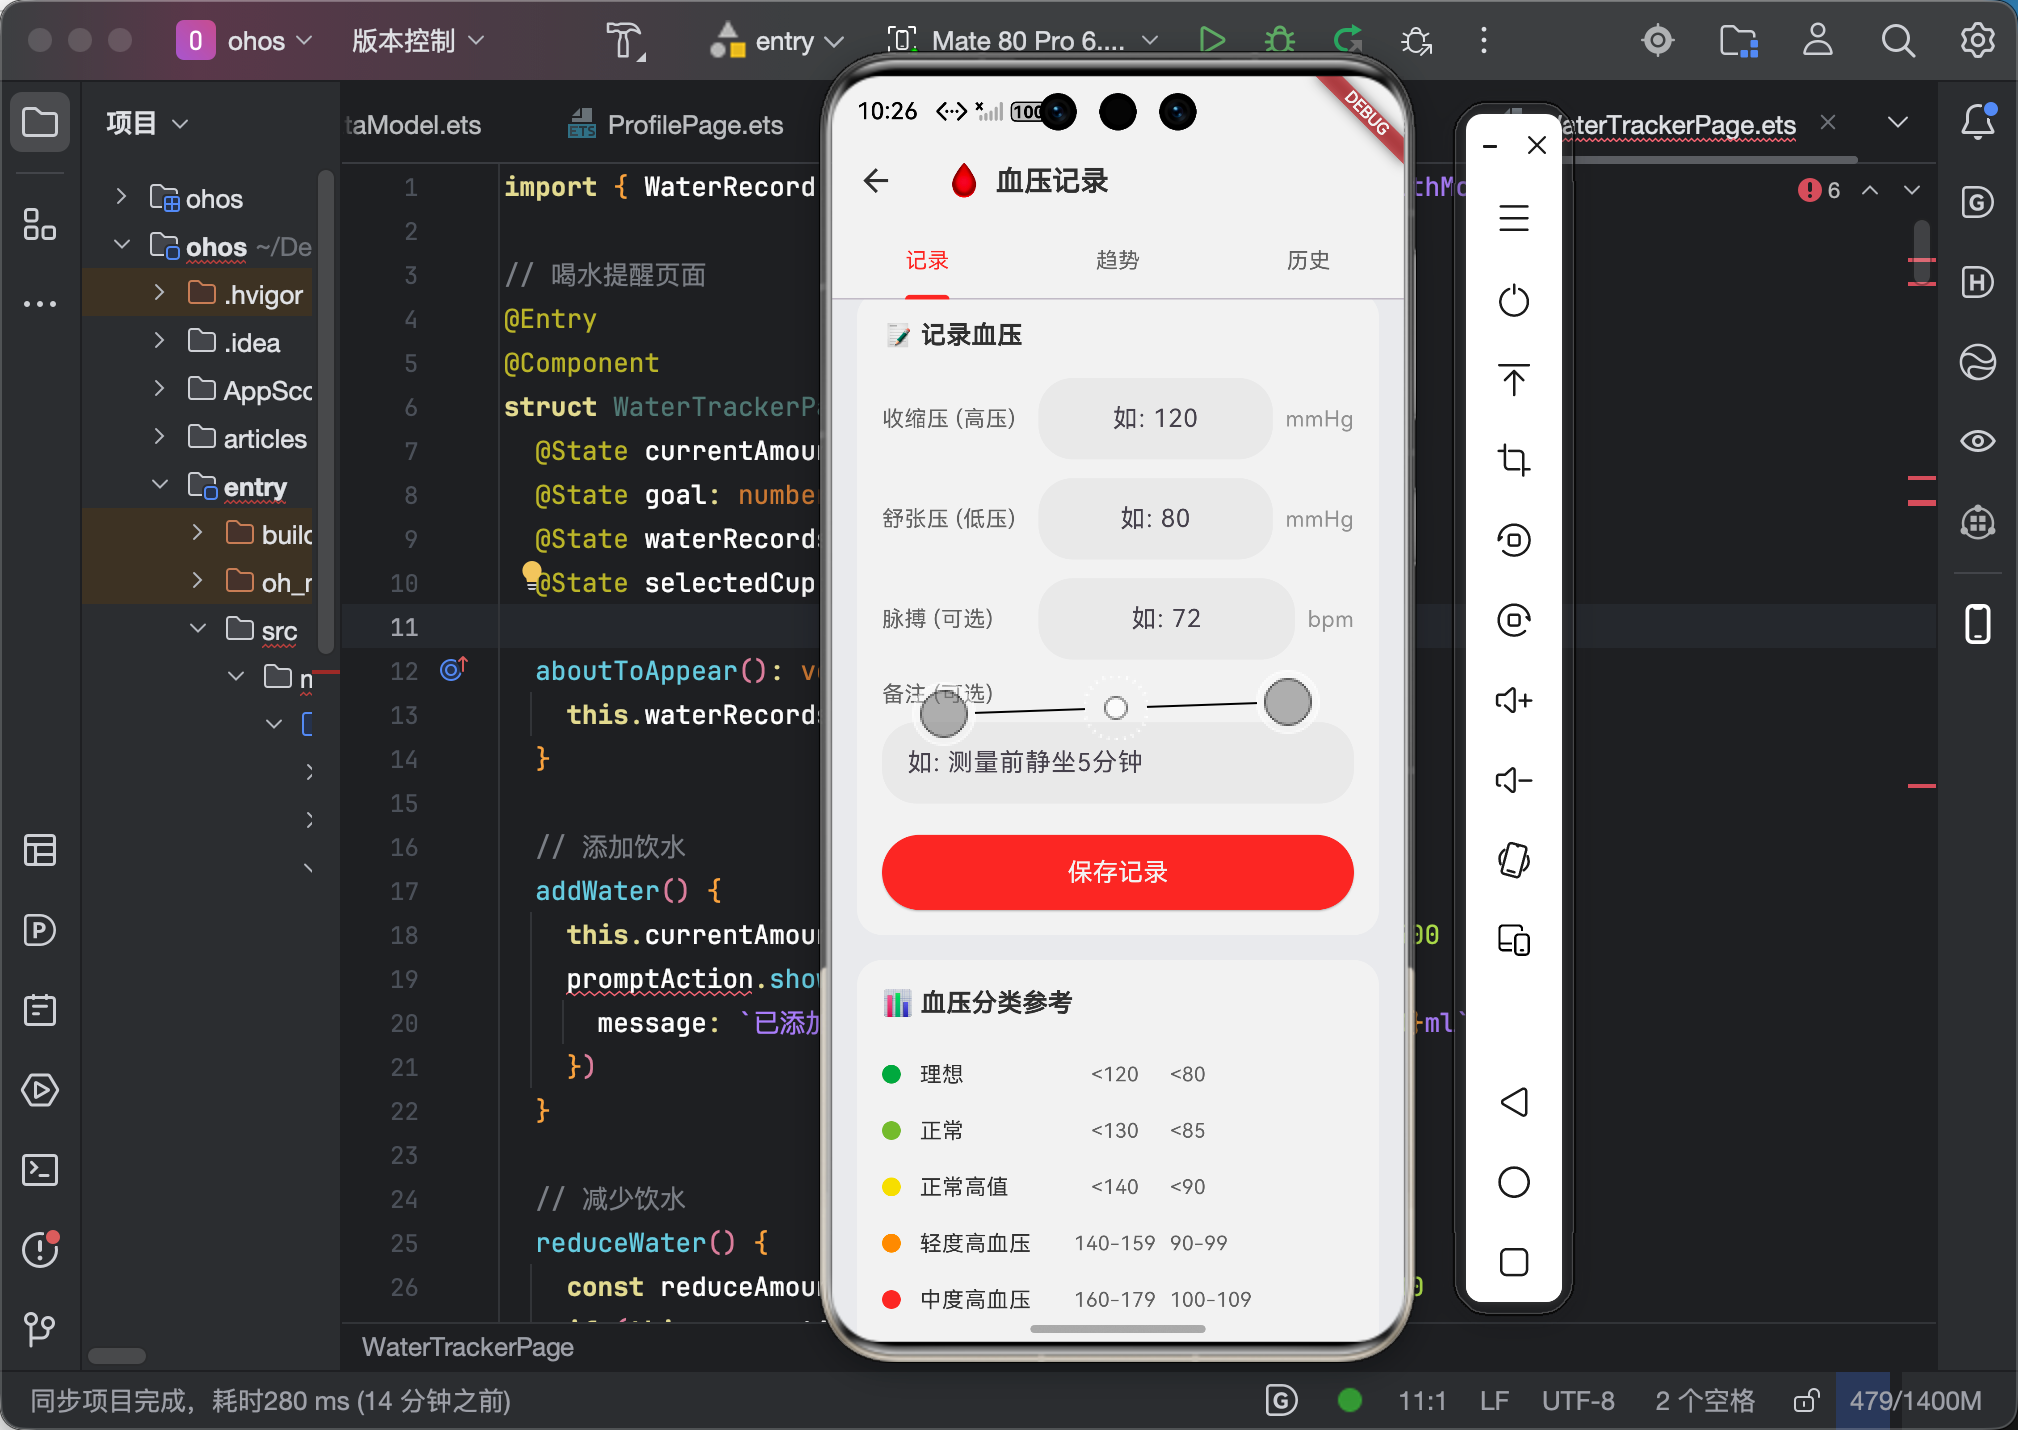The image size is (2018, 1430).
Task: Go to emulator home circle button
Action: click(1513, 1182)
